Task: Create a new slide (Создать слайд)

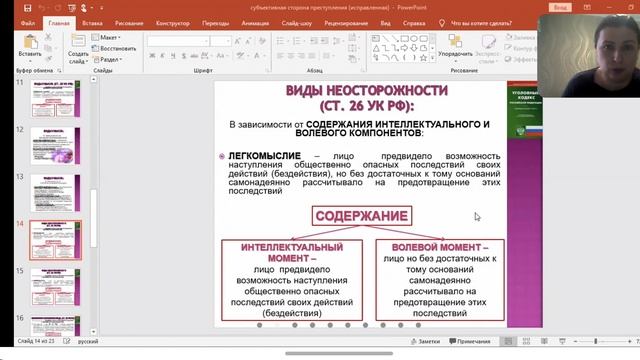Action: 78,49
